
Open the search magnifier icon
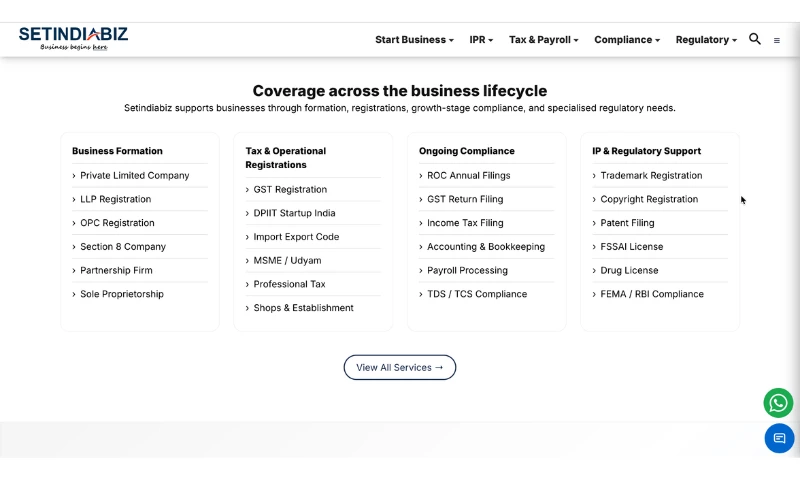click(755, 39)
